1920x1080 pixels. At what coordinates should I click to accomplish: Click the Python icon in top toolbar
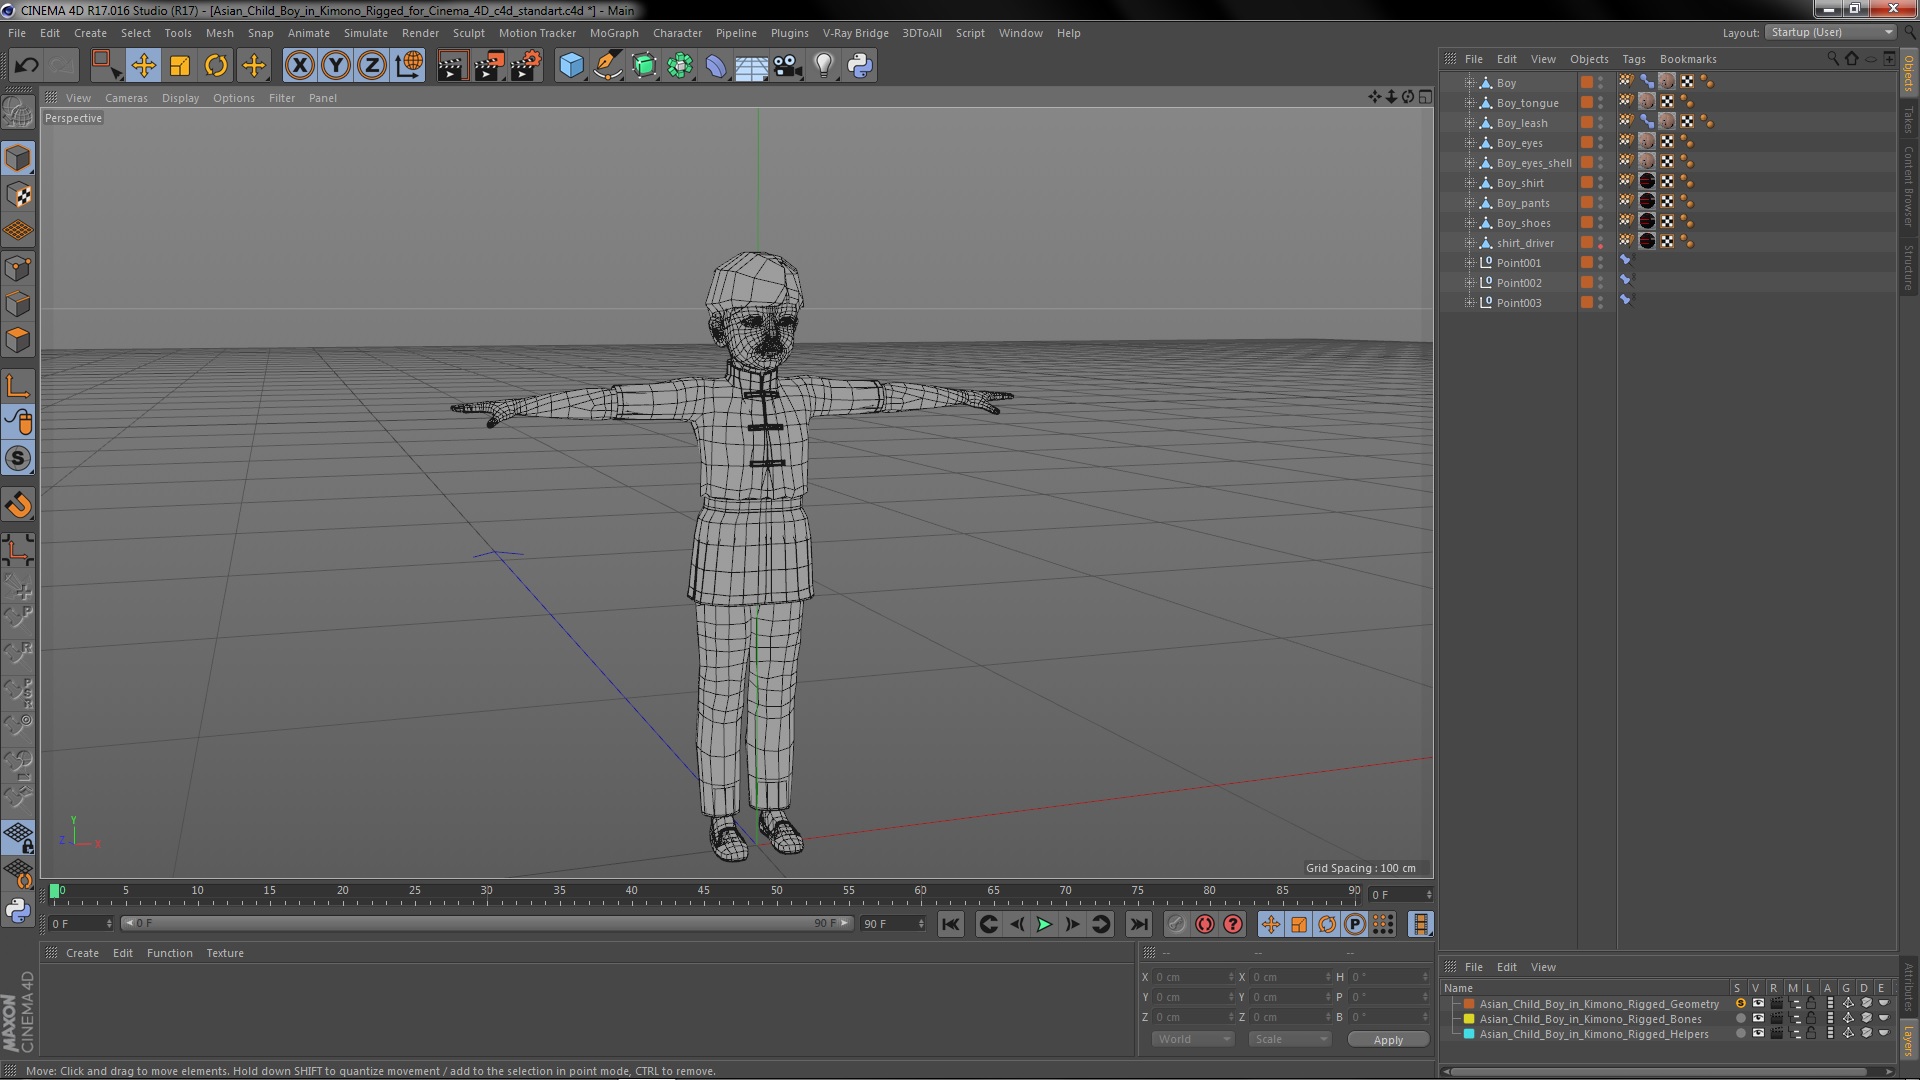click(860, 66)
